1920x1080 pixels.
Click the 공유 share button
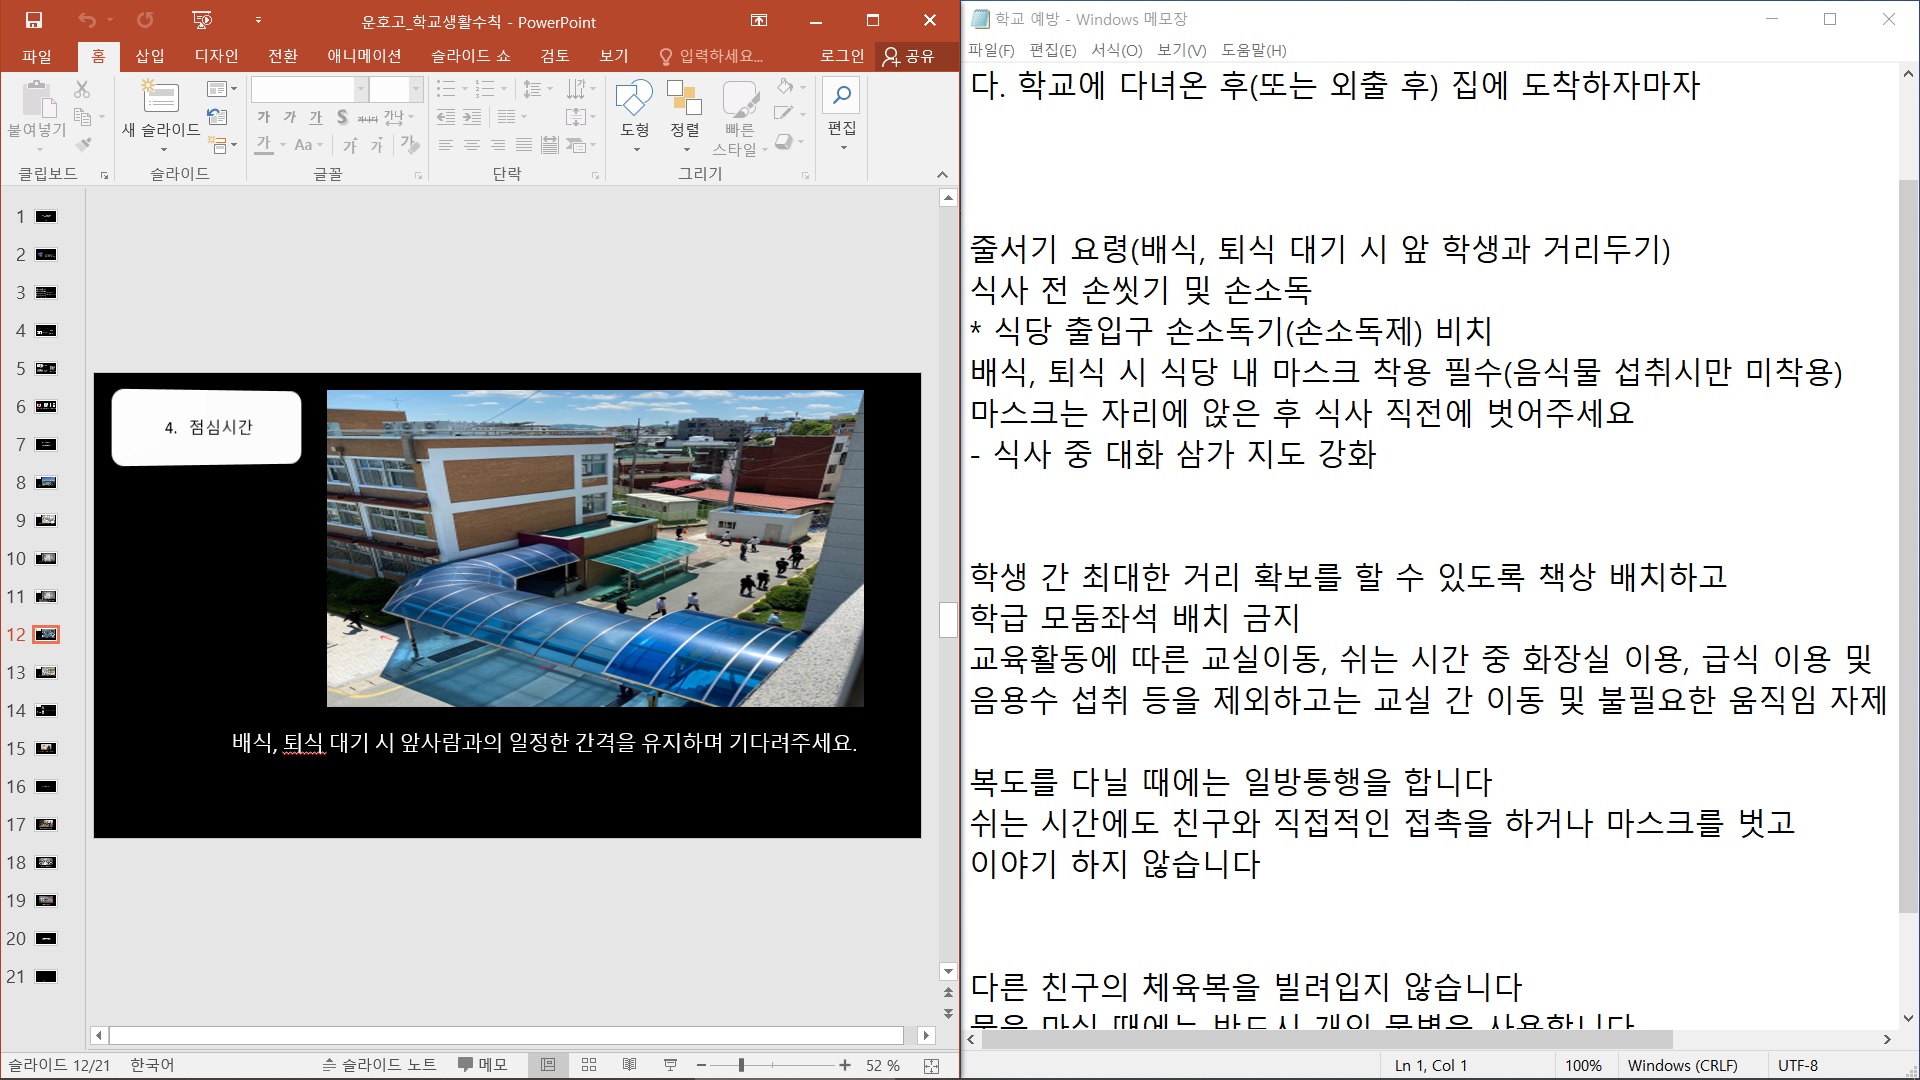point(908,56)
